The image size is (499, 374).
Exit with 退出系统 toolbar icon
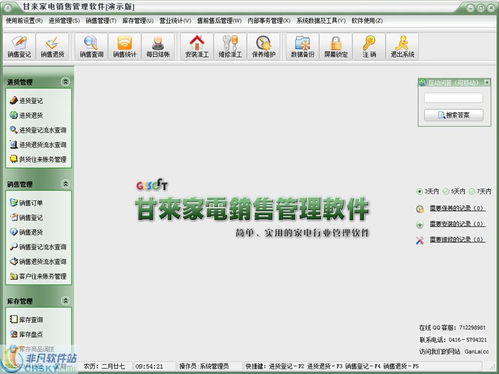click(402, 46)
